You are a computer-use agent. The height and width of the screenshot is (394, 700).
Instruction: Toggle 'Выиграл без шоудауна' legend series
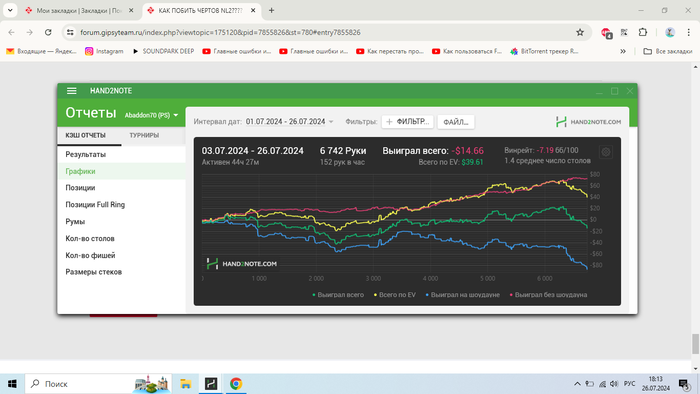(548, 295)
